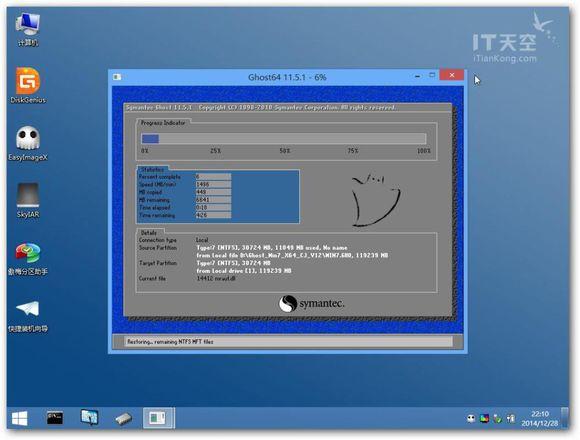The image size is (580, 440).
Task: Launch the SkyIAR desktop shortcut
Action: click(x=28, y=200)
